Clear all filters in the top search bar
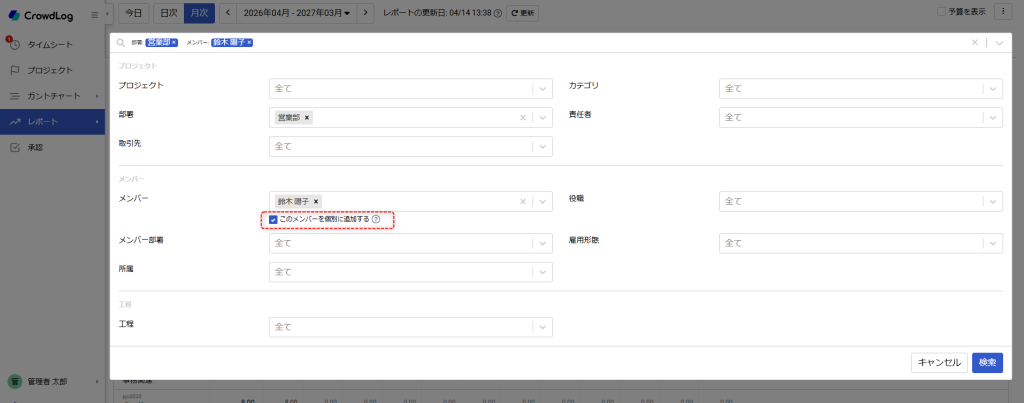1024x403 pixels. coord(975,43)
